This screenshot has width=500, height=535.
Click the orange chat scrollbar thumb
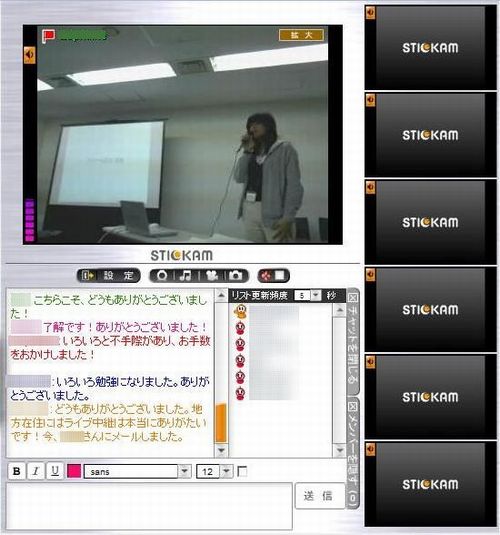(x=221, y=423)
